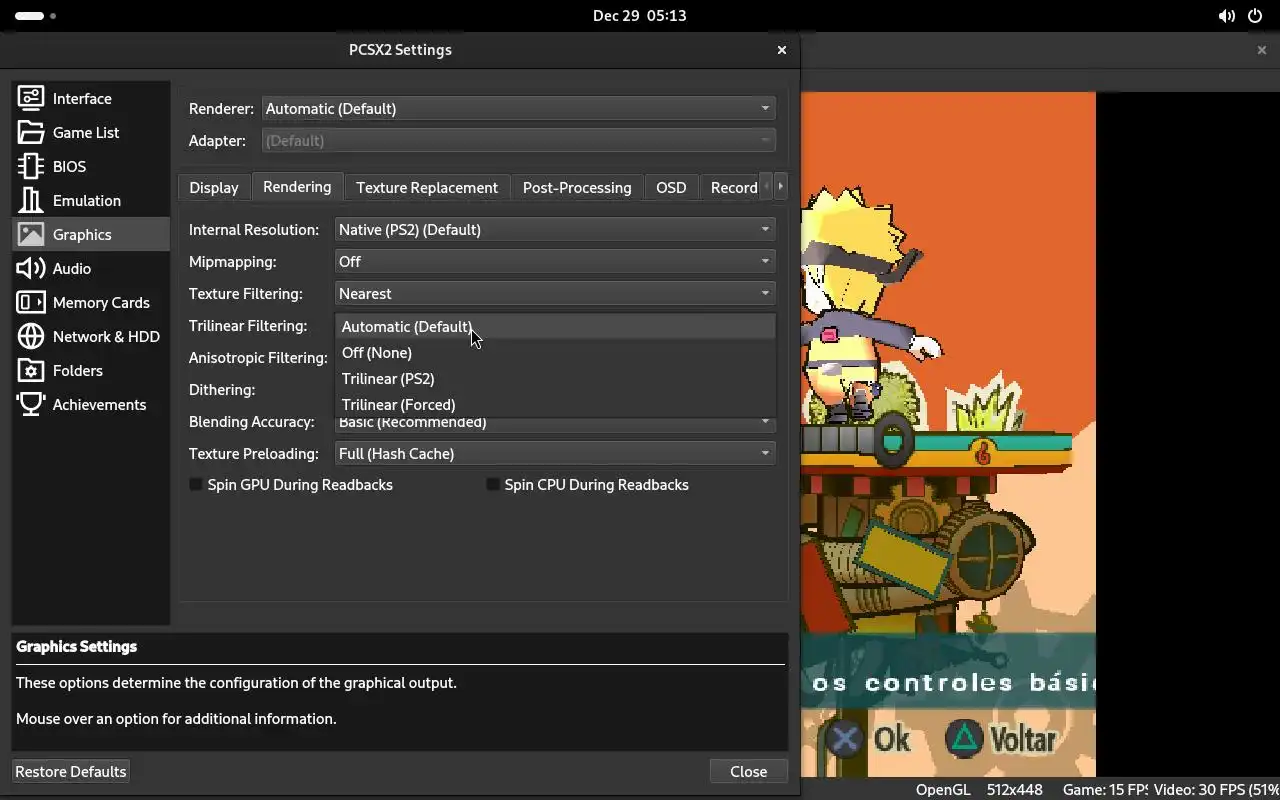The width and height of the screenshot is (1280, 800).
Task: Open the Renderer dropdown
Action: click(518, 108)
